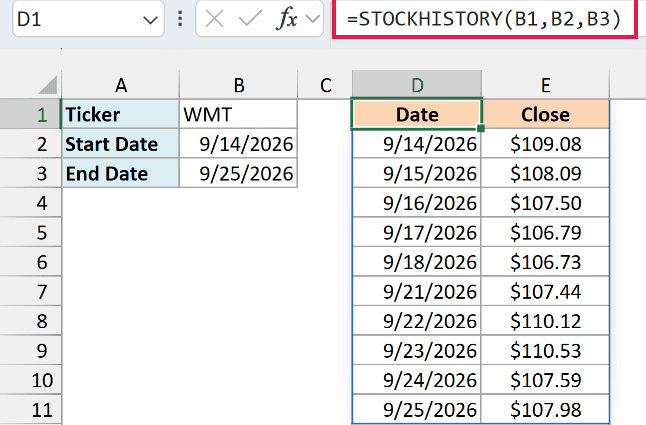Click the close price $107.98
This screenshot has height=425, width=646.
coord(545,410)
